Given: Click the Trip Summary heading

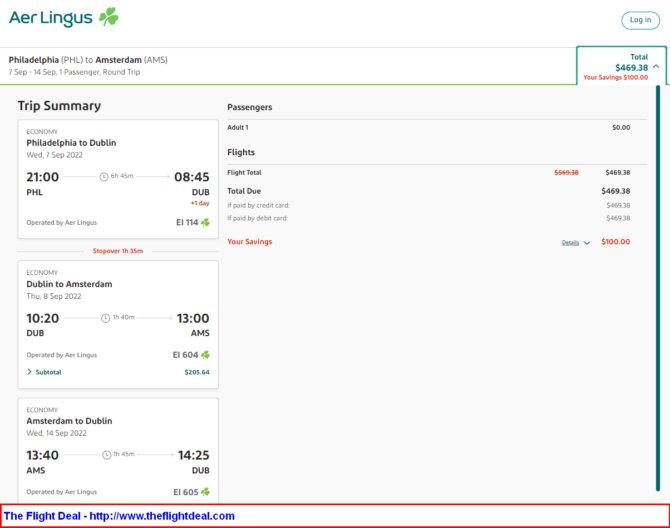Looking at the screenshot, I should (59, 106).
